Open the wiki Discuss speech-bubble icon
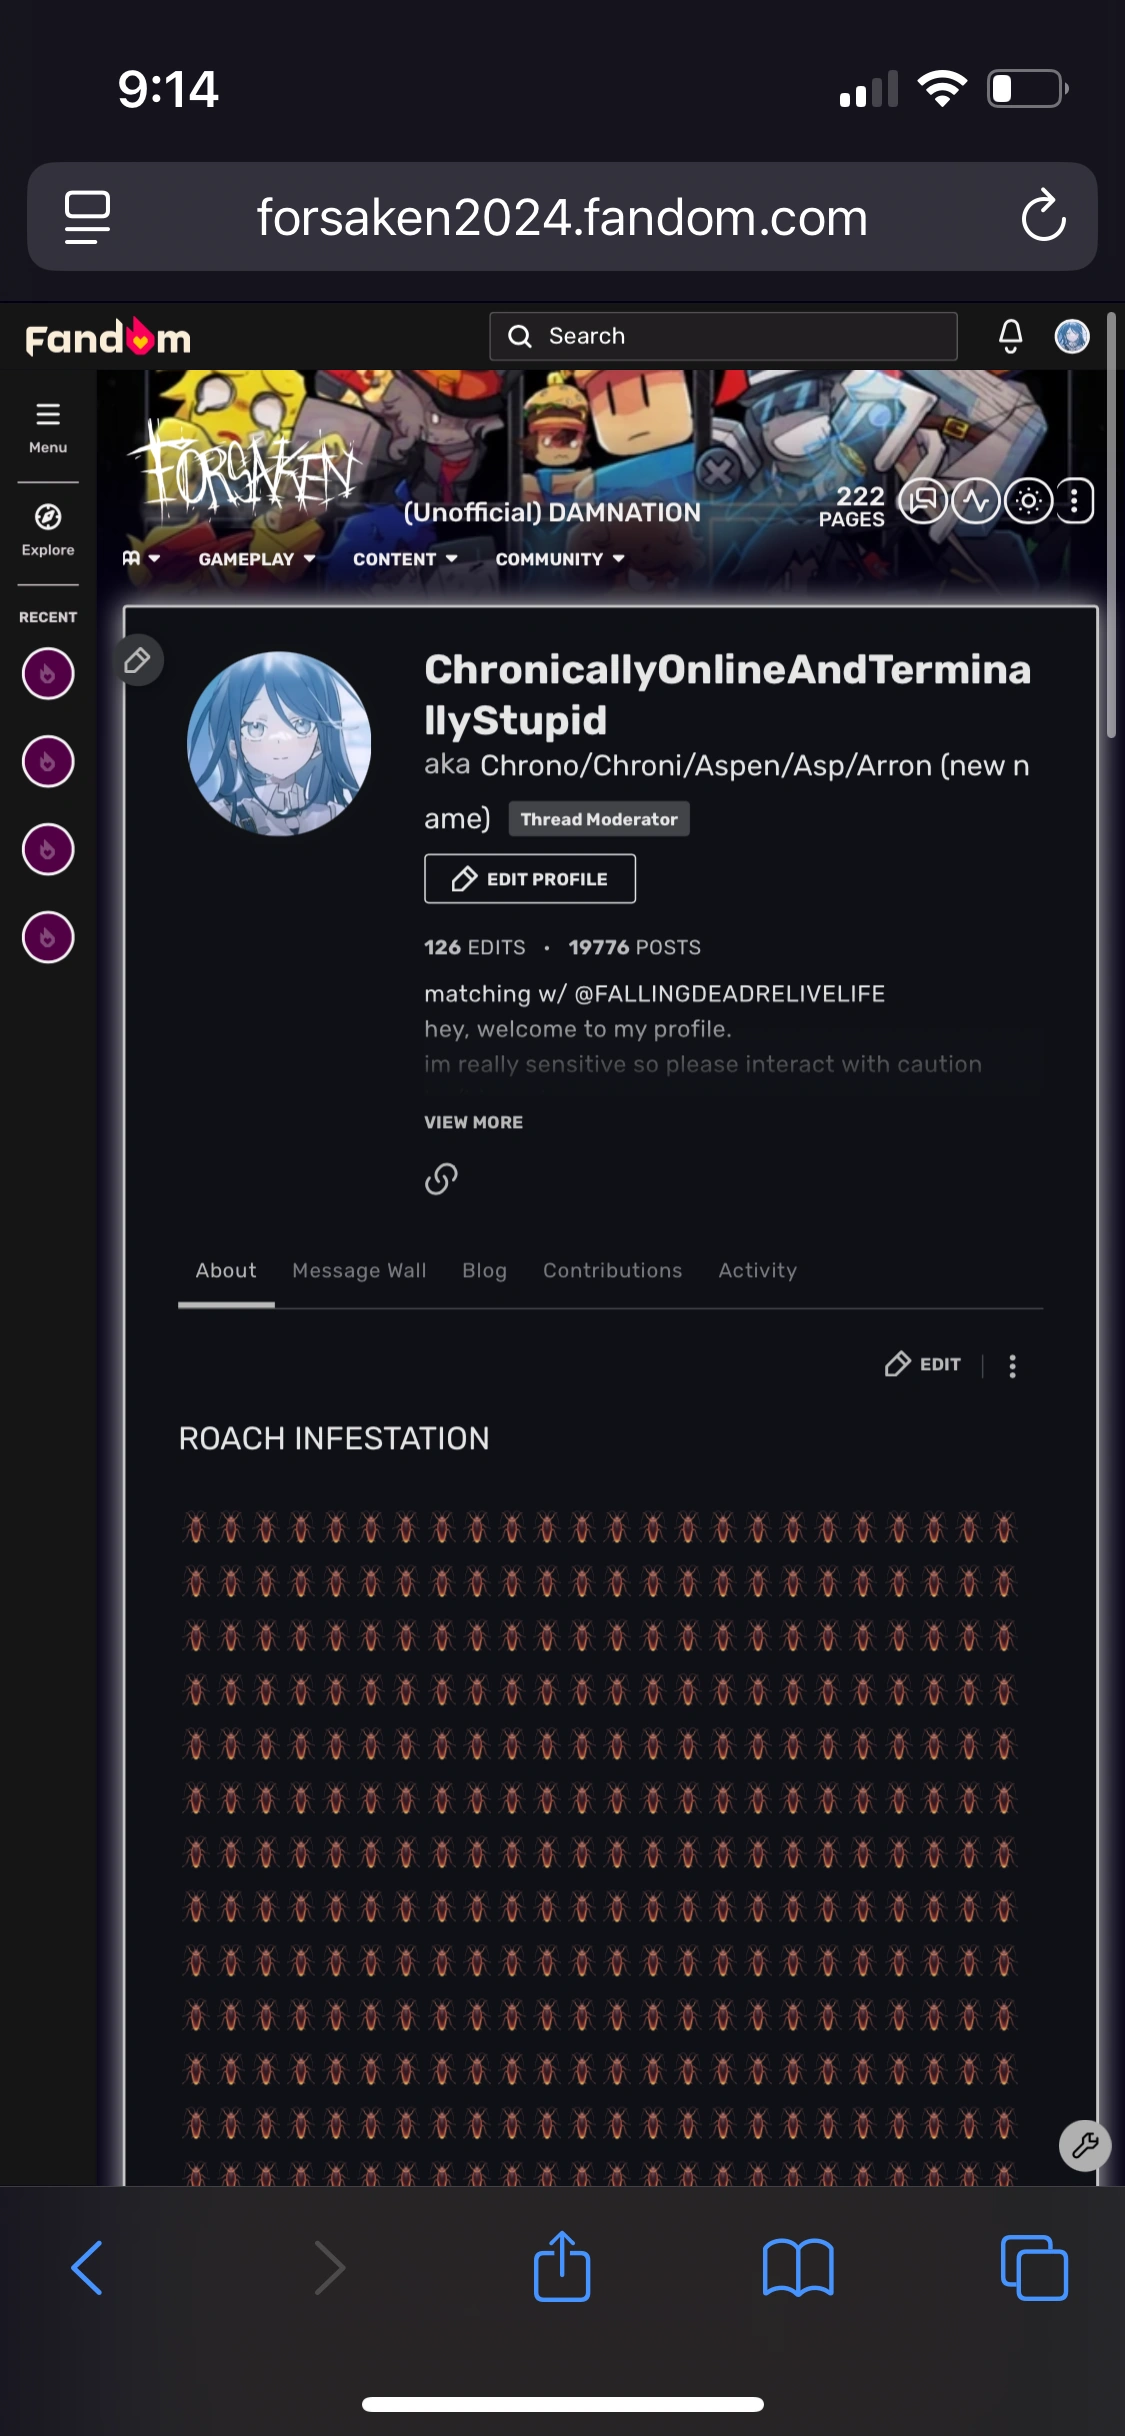Viewport: 1125px width, 2436px height. [x=922, y=501]
